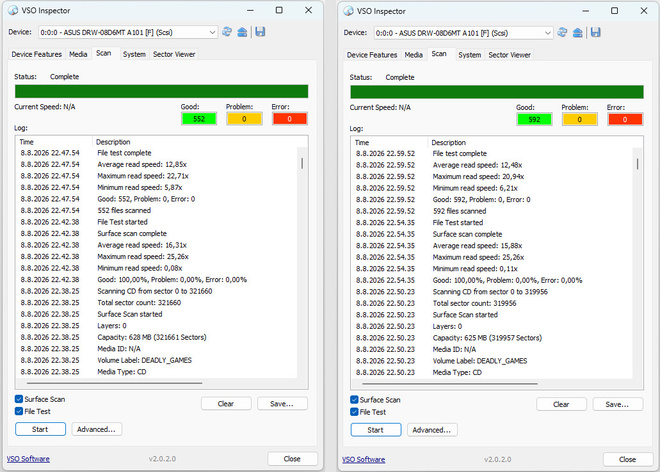
Task: Select log row '552 files scanned'
Action: (x=158, y=210)
